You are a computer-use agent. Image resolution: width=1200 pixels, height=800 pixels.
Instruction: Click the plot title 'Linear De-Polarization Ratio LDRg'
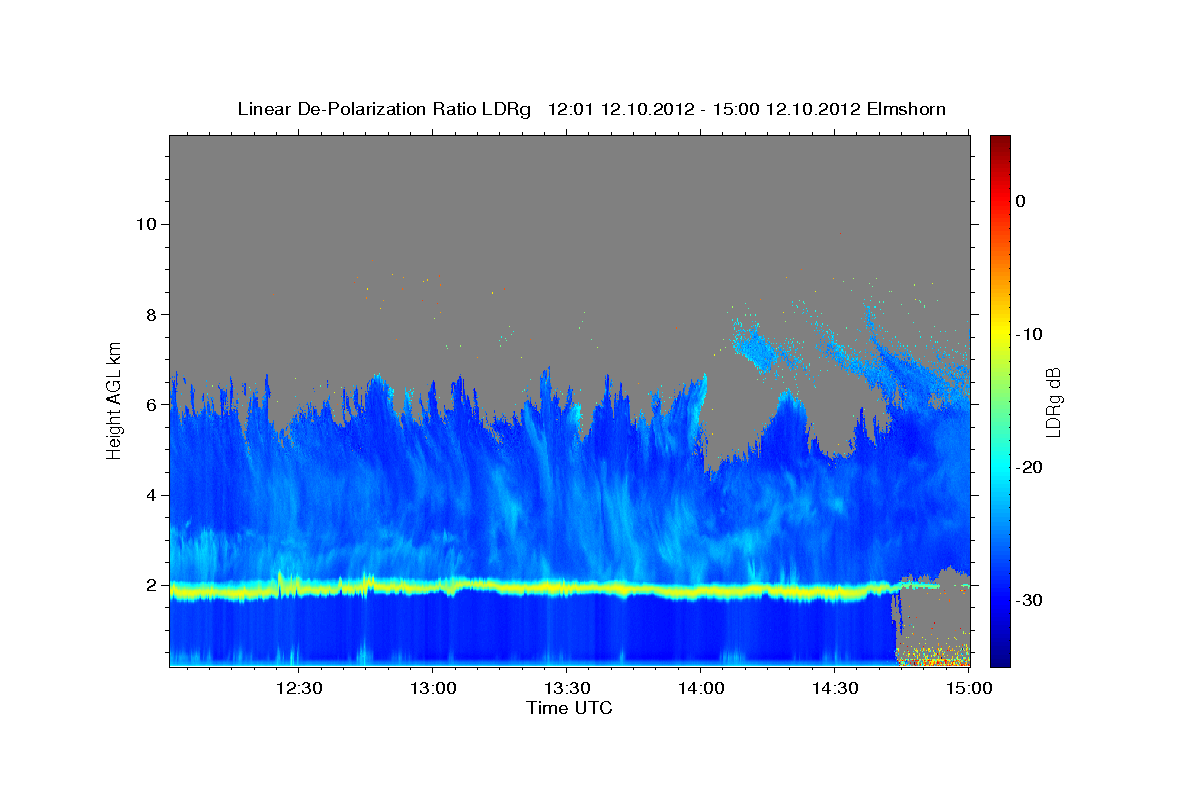384,108
